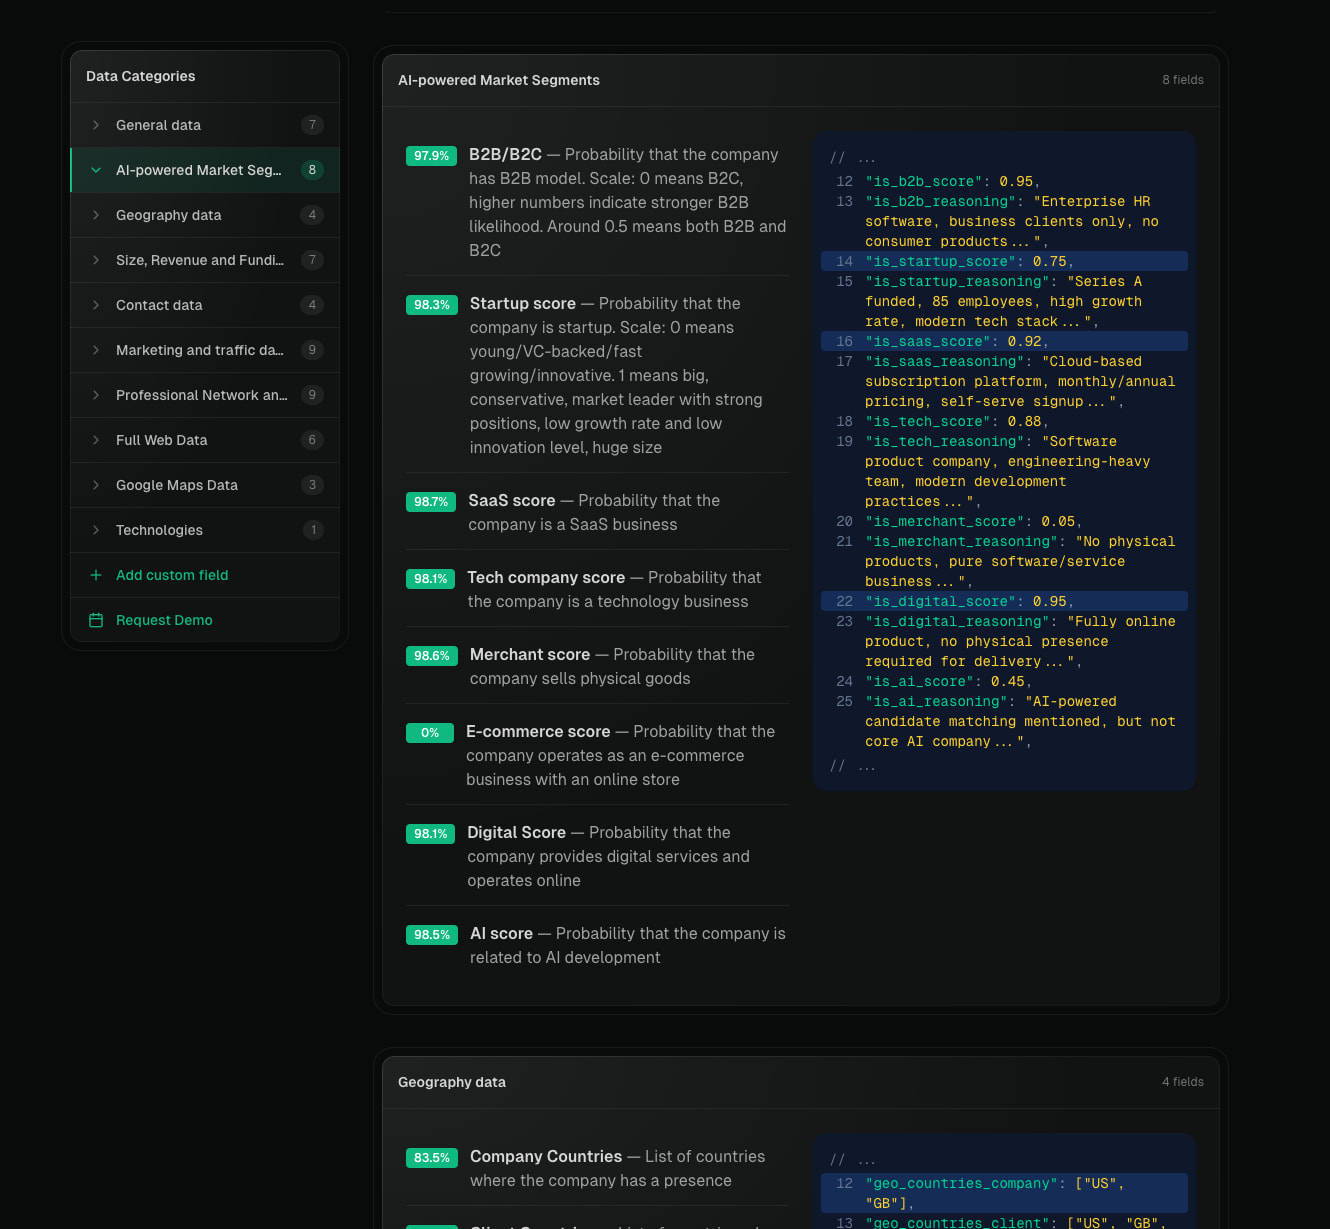Click Request Demo link
The height and width of the screenshot is (1229, 1330).
[x=164, y=620]
